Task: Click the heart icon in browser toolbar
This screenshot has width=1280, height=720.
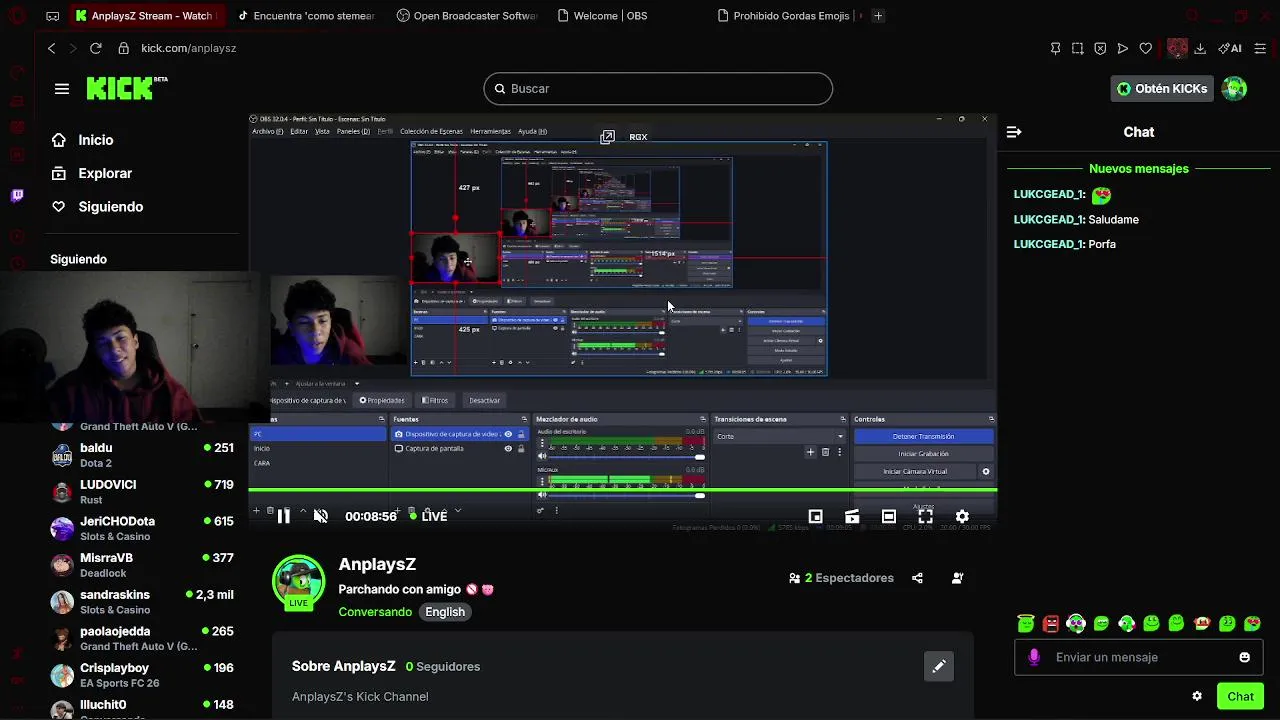Action: click(x=1146, y=48)
